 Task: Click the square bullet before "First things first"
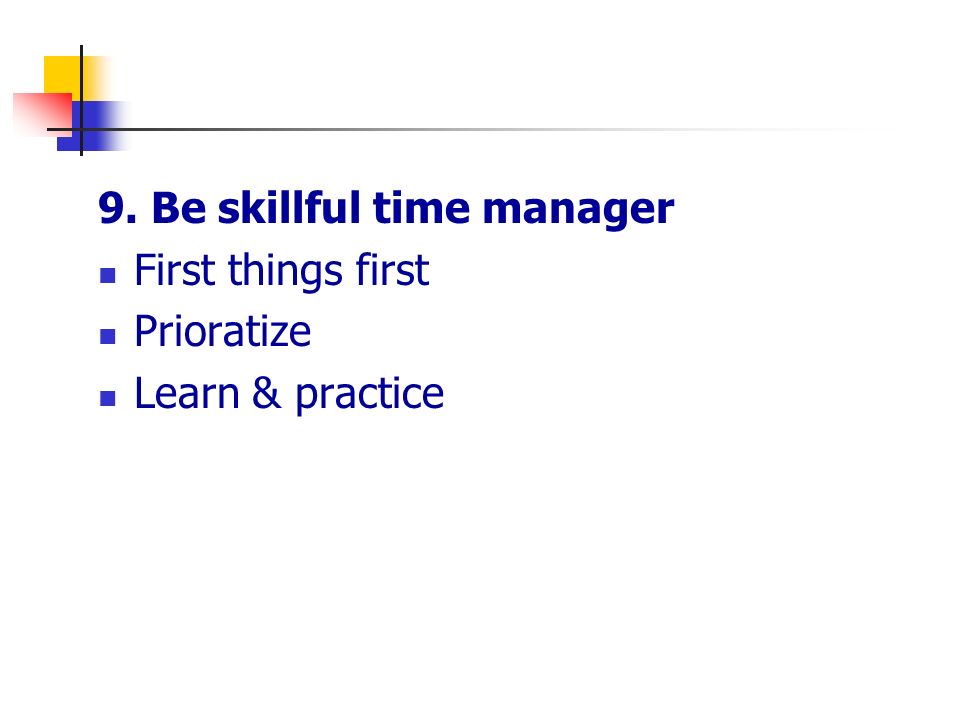108,276
